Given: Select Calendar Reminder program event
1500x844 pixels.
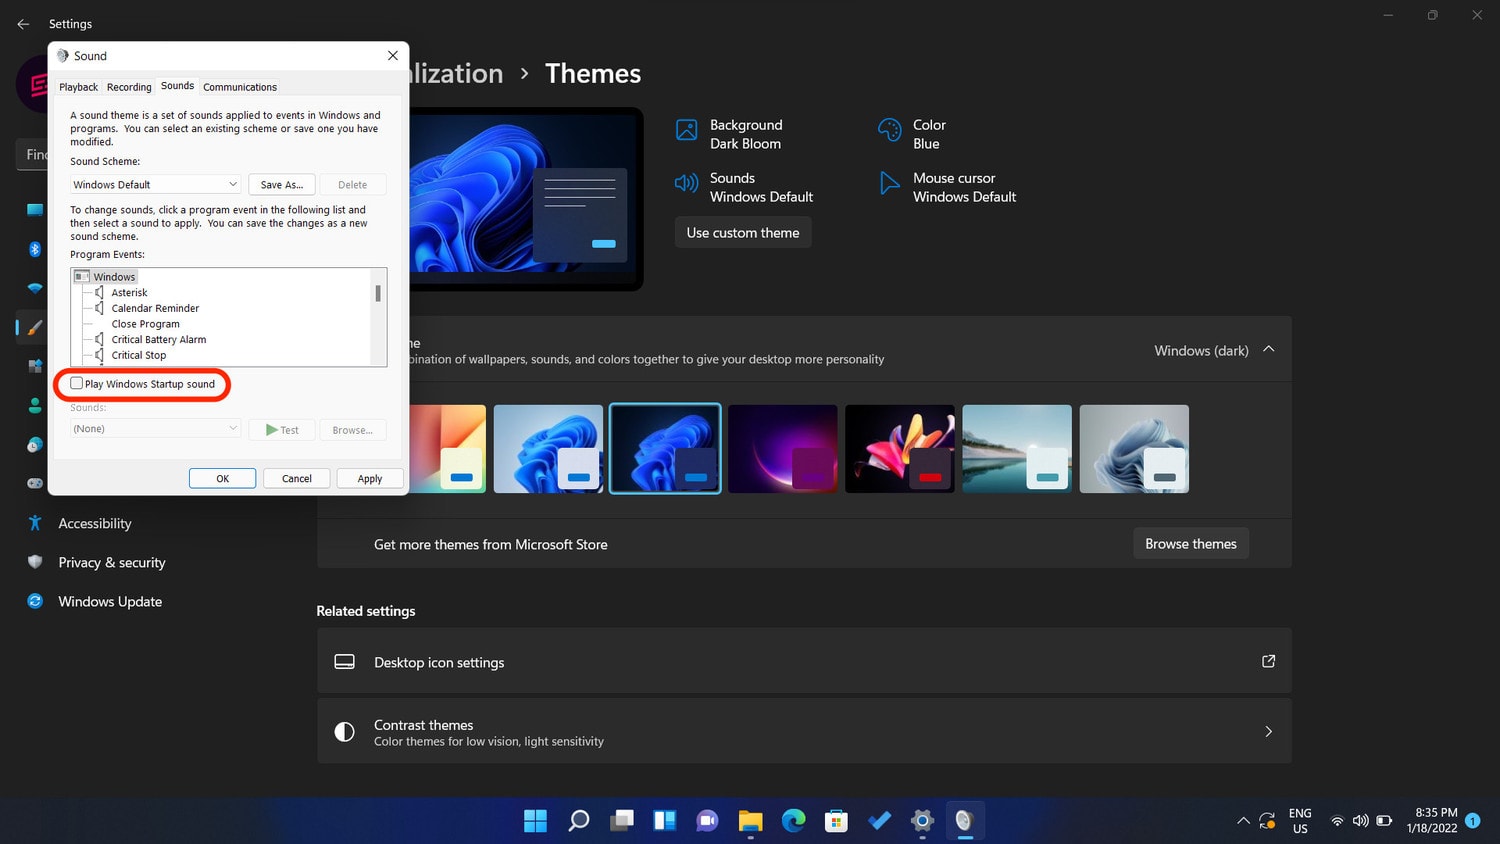Looking at the screenshot, I should 155,308.
